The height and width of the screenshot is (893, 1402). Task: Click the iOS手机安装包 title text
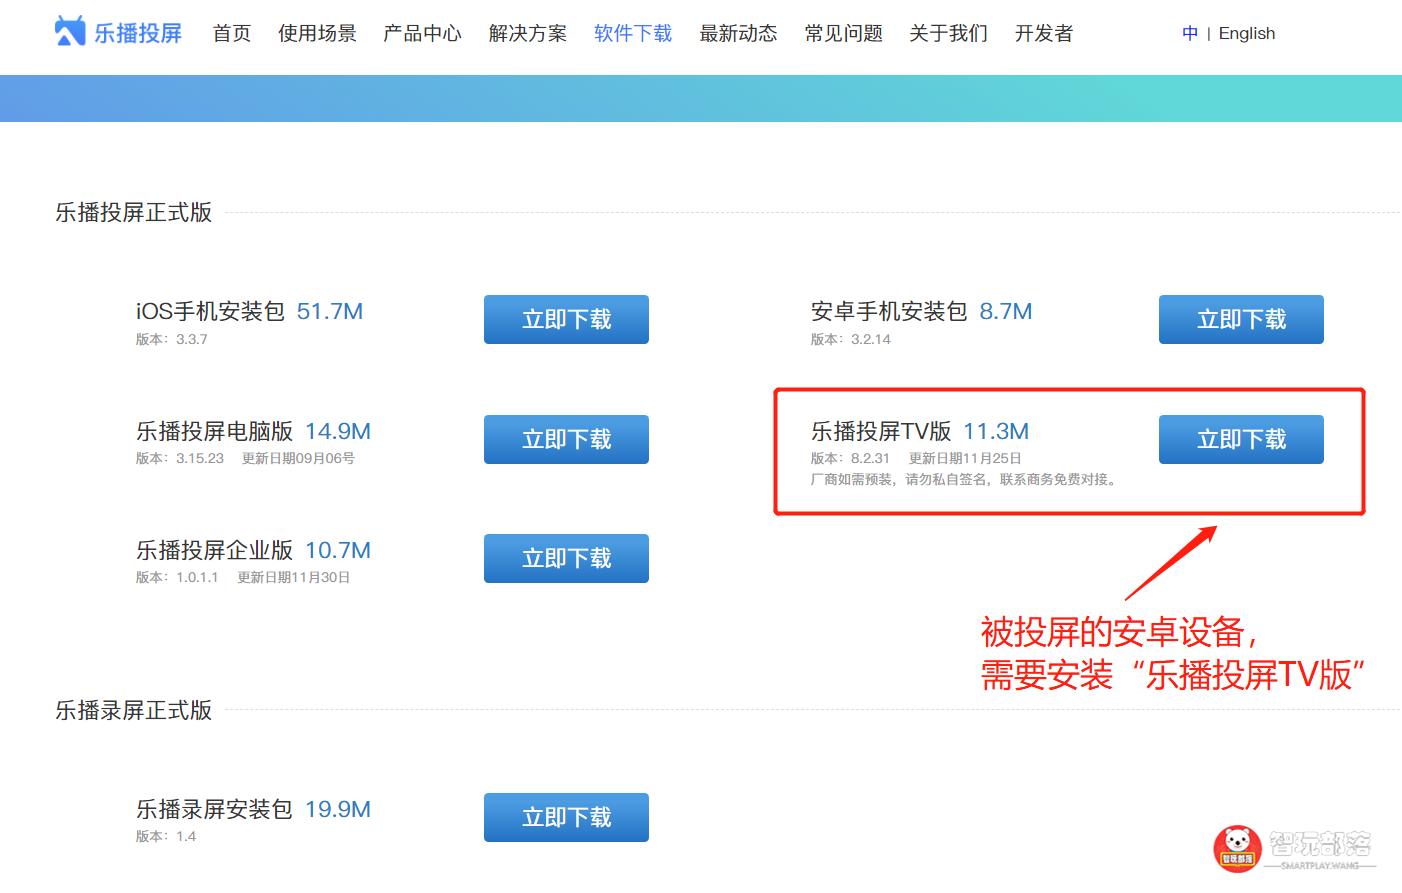211,311
